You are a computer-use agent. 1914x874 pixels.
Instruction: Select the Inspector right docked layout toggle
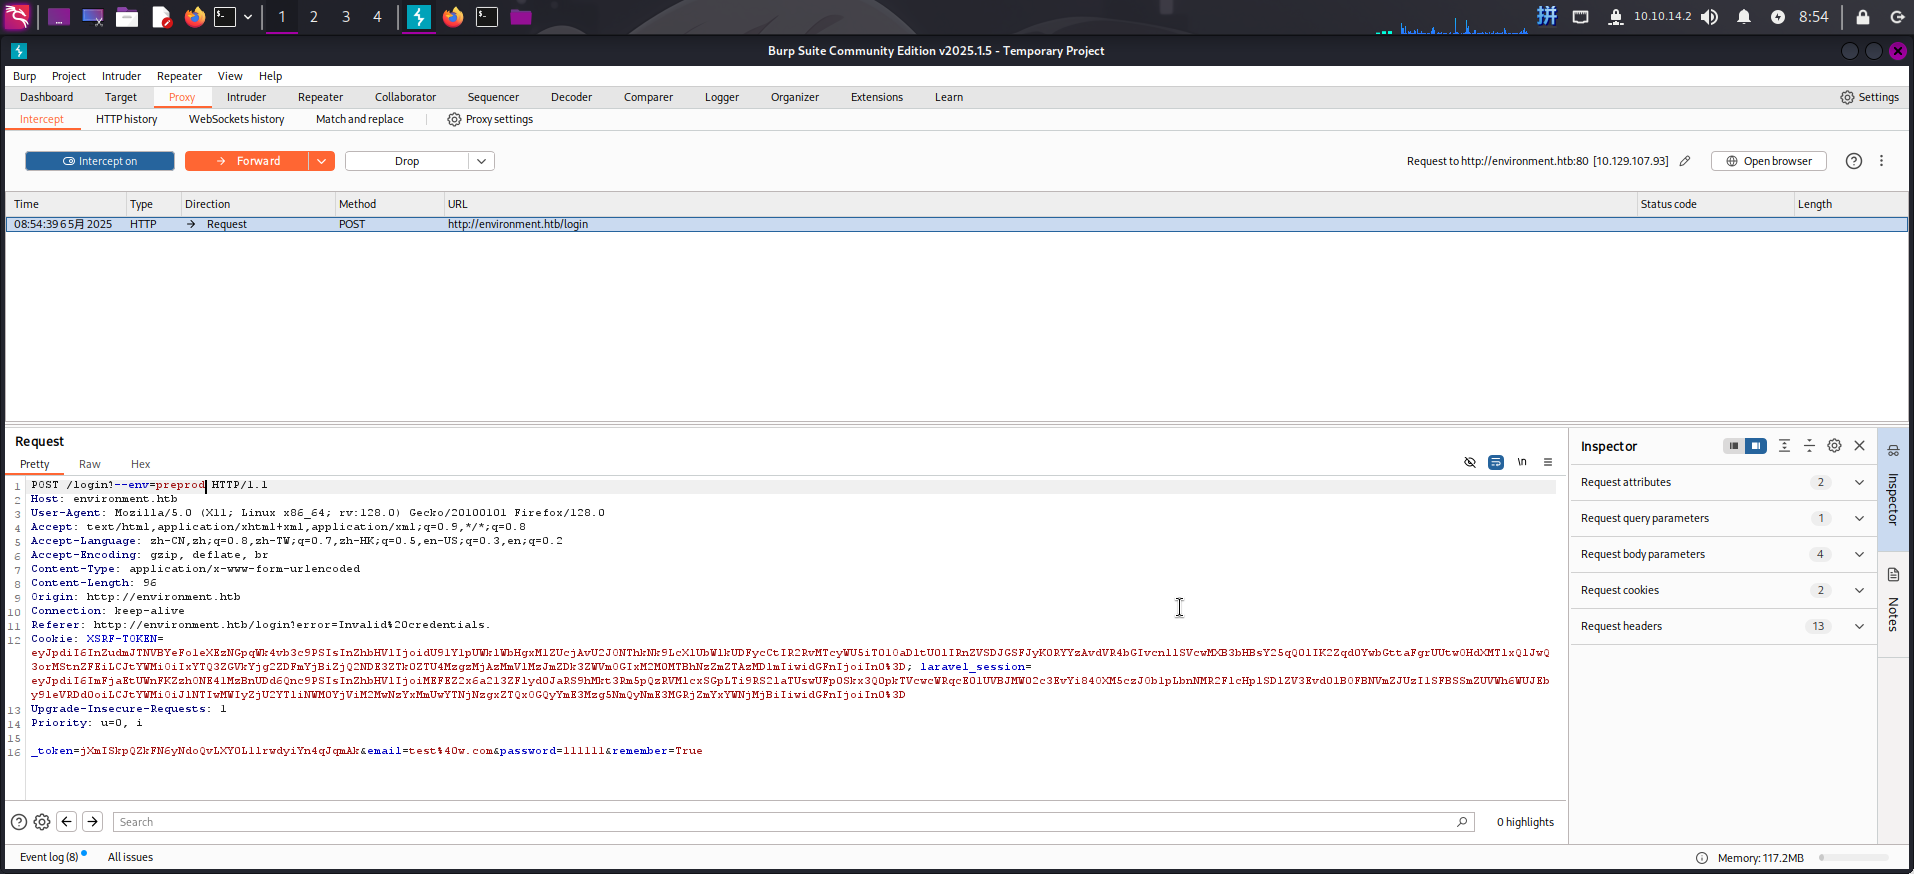tap(1756, 446)
